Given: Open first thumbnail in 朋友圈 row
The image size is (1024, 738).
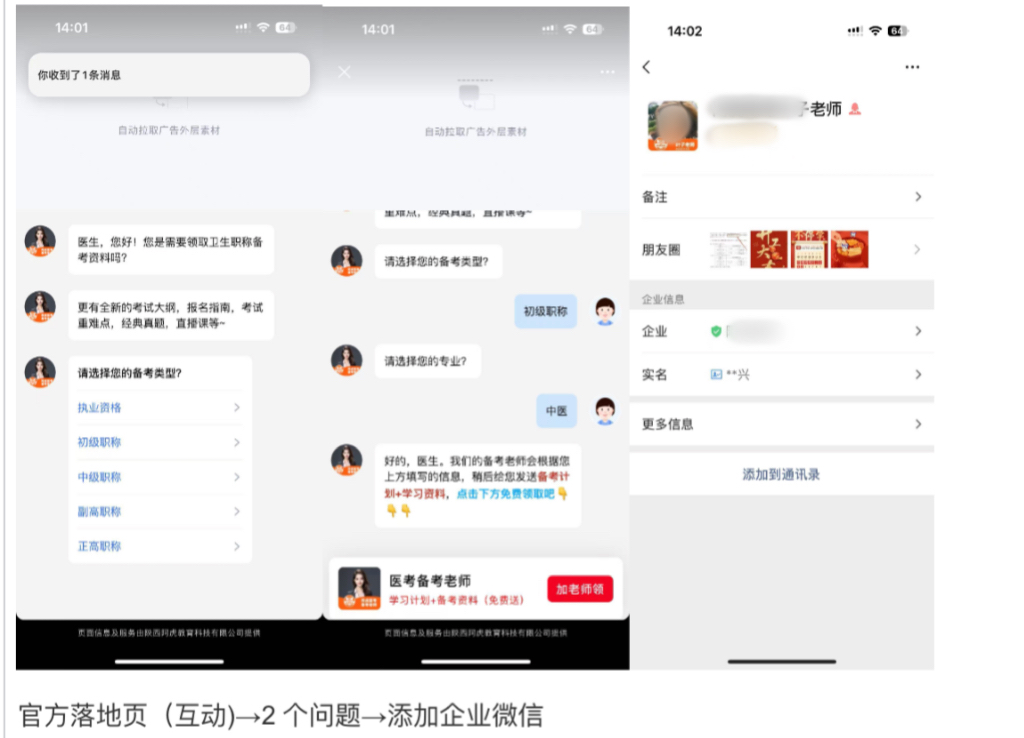Looking at the screenshot, I should tap(728, 250).
